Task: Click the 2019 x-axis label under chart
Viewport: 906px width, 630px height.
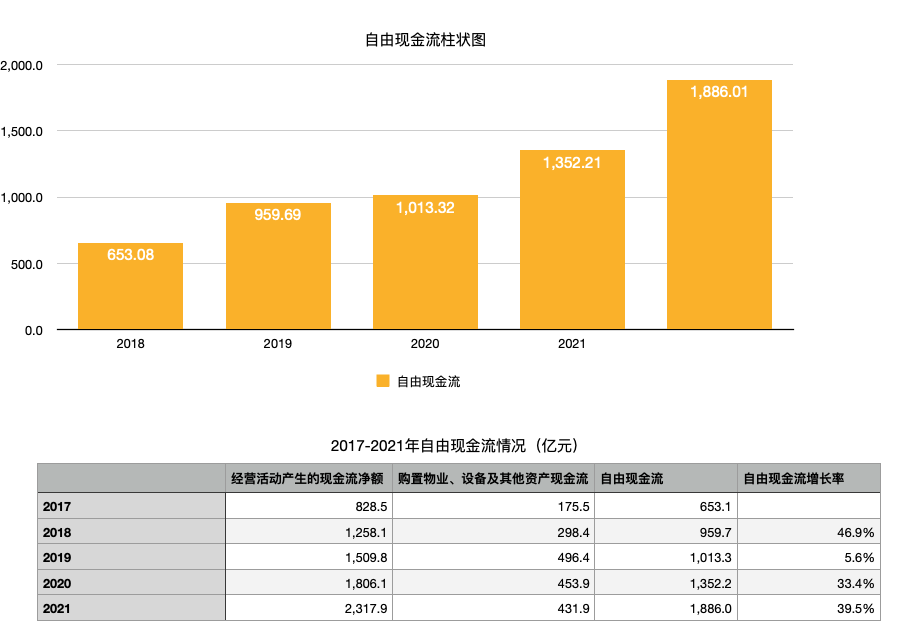Action: (x=277, y=344)
